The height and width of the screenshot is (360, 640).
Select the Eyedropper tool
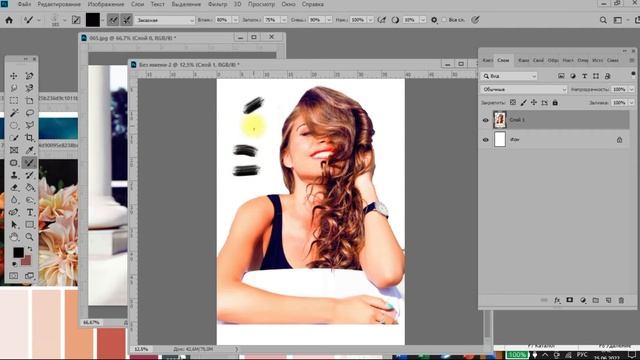29,150
